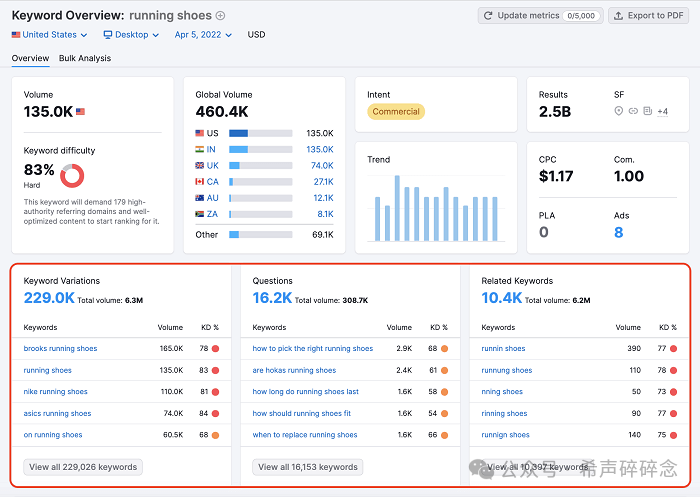
Task: Click the news document icon under SF
Action: pos(647,111)
